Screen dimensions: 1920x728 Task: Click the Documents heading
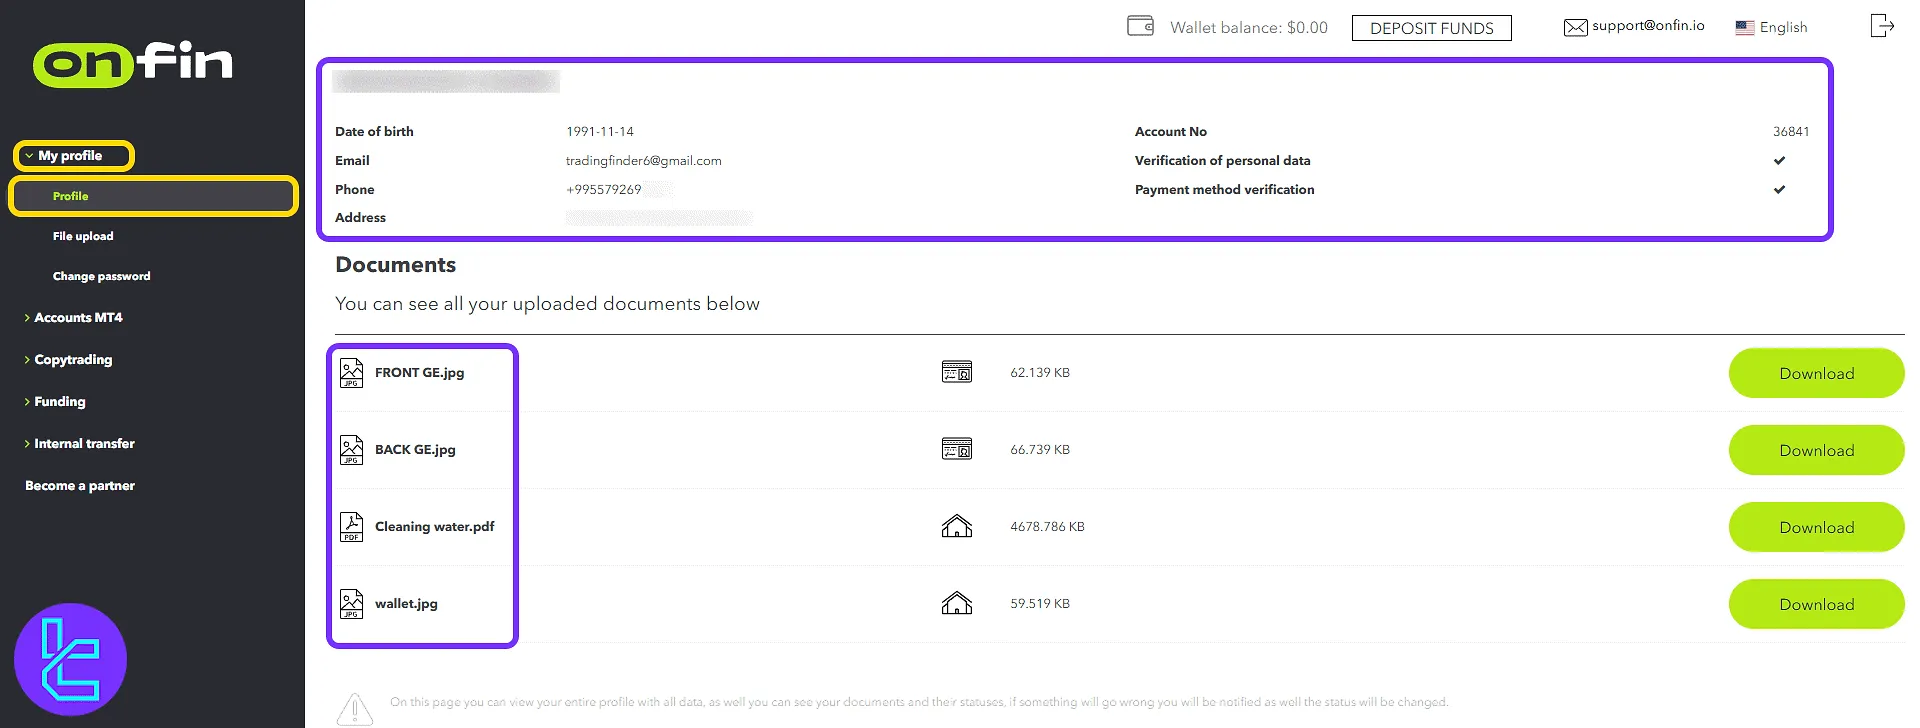396,265
